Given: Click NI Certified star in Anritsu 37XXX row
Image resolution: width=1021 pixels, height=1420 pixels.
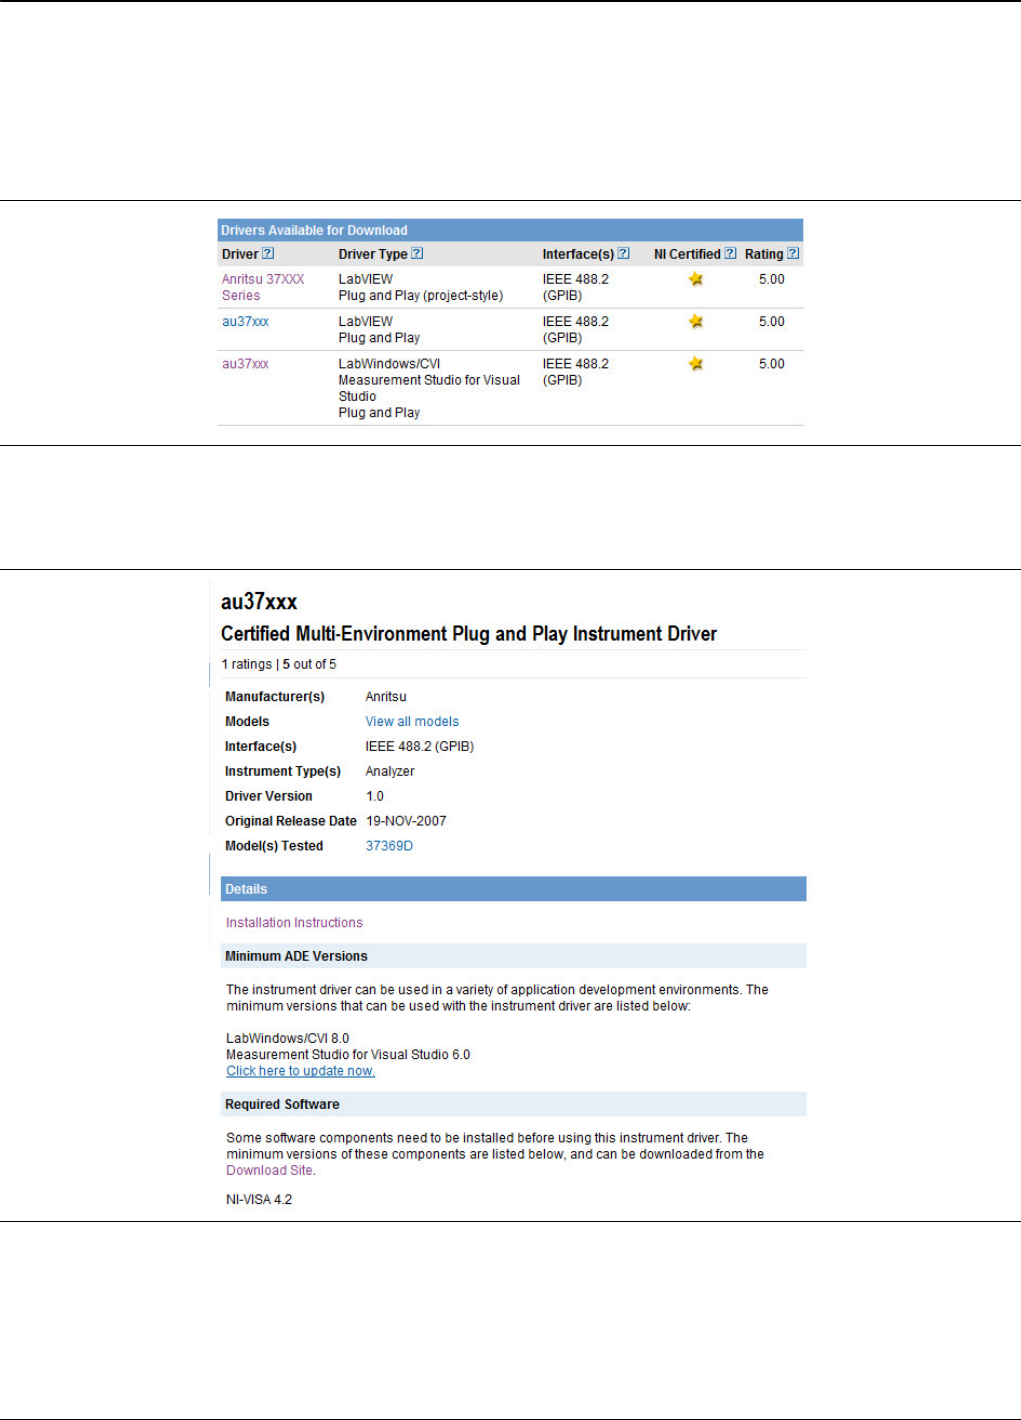Looking at the screenshot, I should click(x=696, y=279).
